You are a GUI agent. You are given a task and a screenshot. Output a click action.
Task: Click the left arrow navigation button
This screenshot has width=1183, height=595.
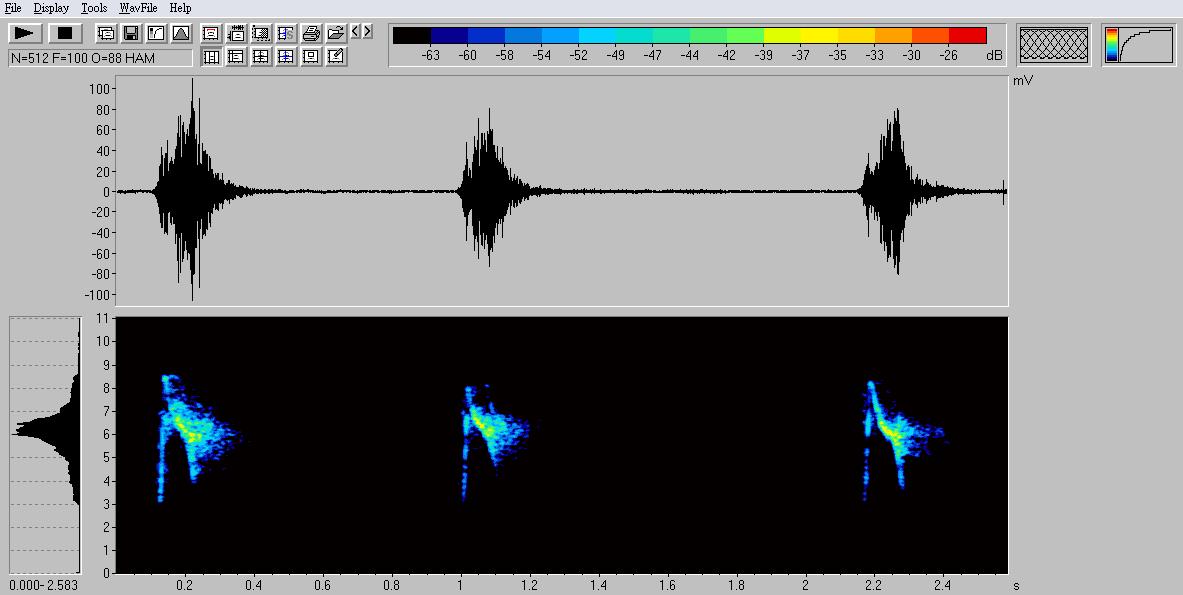[x=356, y=32]
